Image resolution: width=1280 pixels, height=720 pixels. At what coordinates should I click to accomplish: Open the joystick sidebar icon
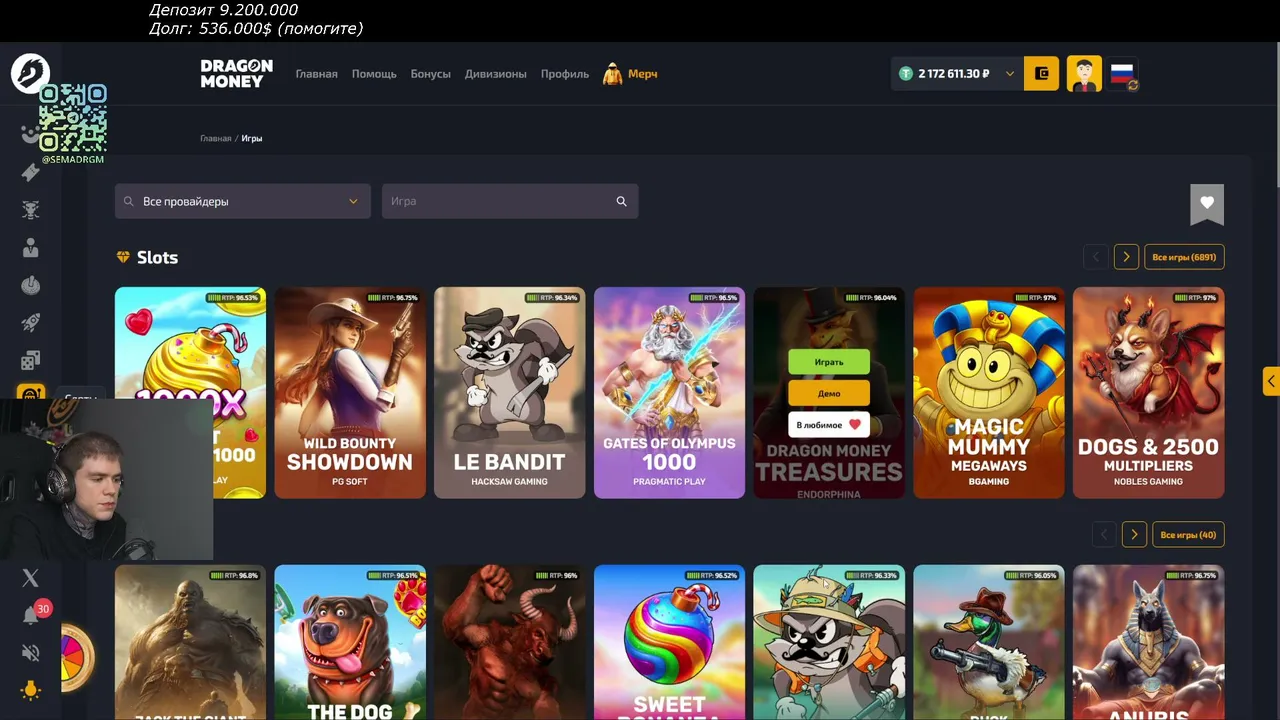(31, 286)
